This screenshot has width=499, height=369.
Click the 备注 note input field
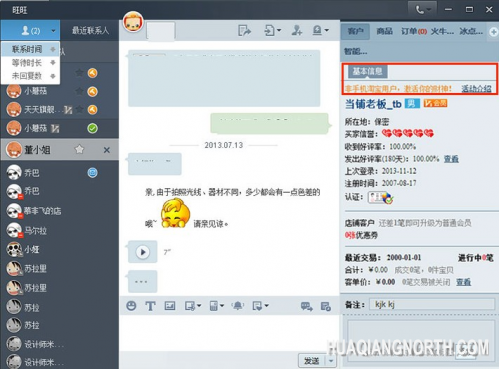(x=432, y=304)
